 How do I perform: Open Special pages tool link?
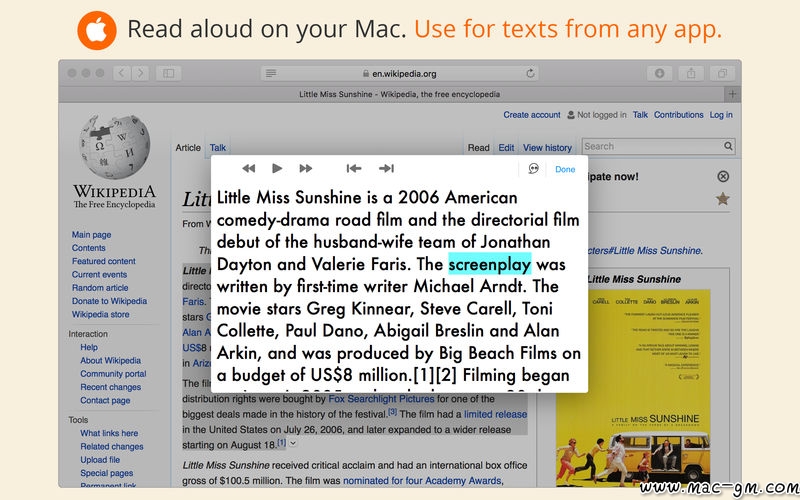(x=107, y=473)
